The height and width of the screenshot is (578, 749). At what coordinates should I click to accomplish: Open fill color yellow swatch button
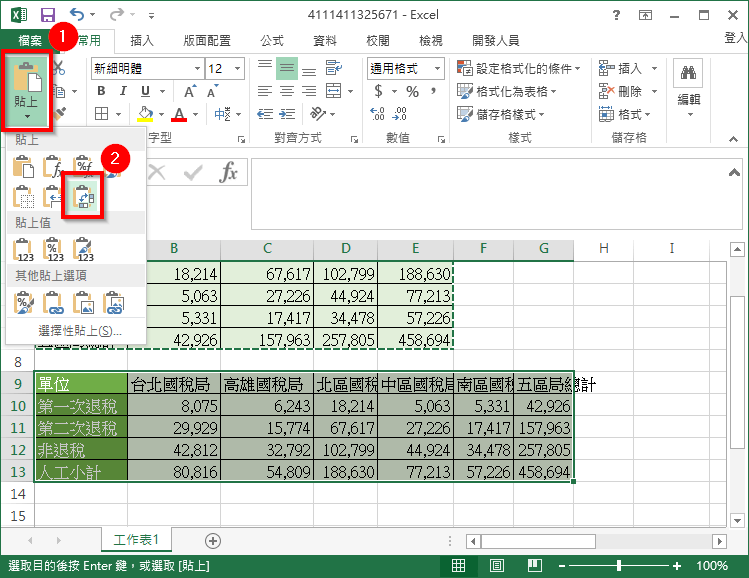pos(145,114)
